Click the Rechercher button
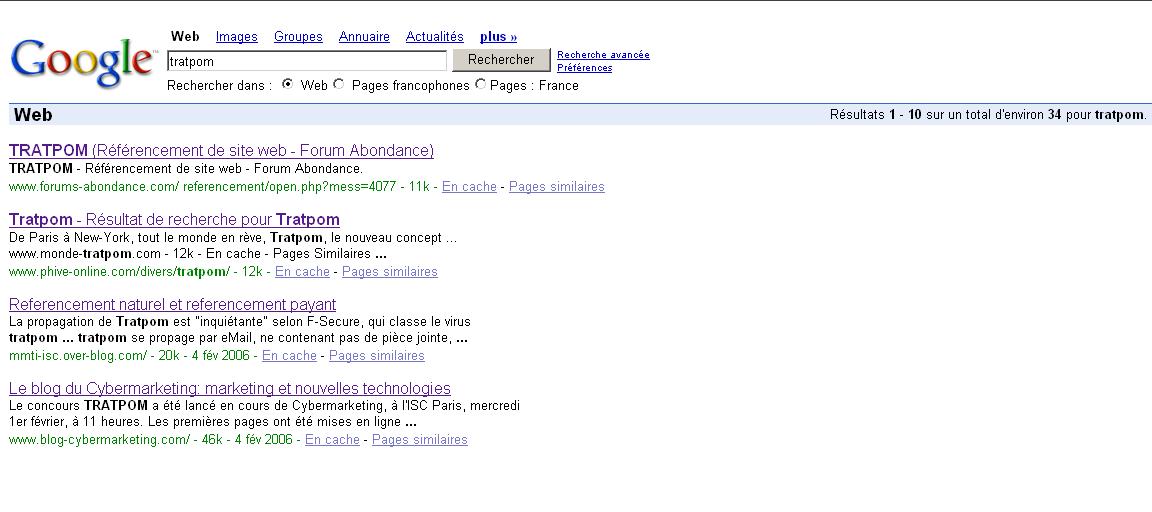 click(x=501, y=60)
